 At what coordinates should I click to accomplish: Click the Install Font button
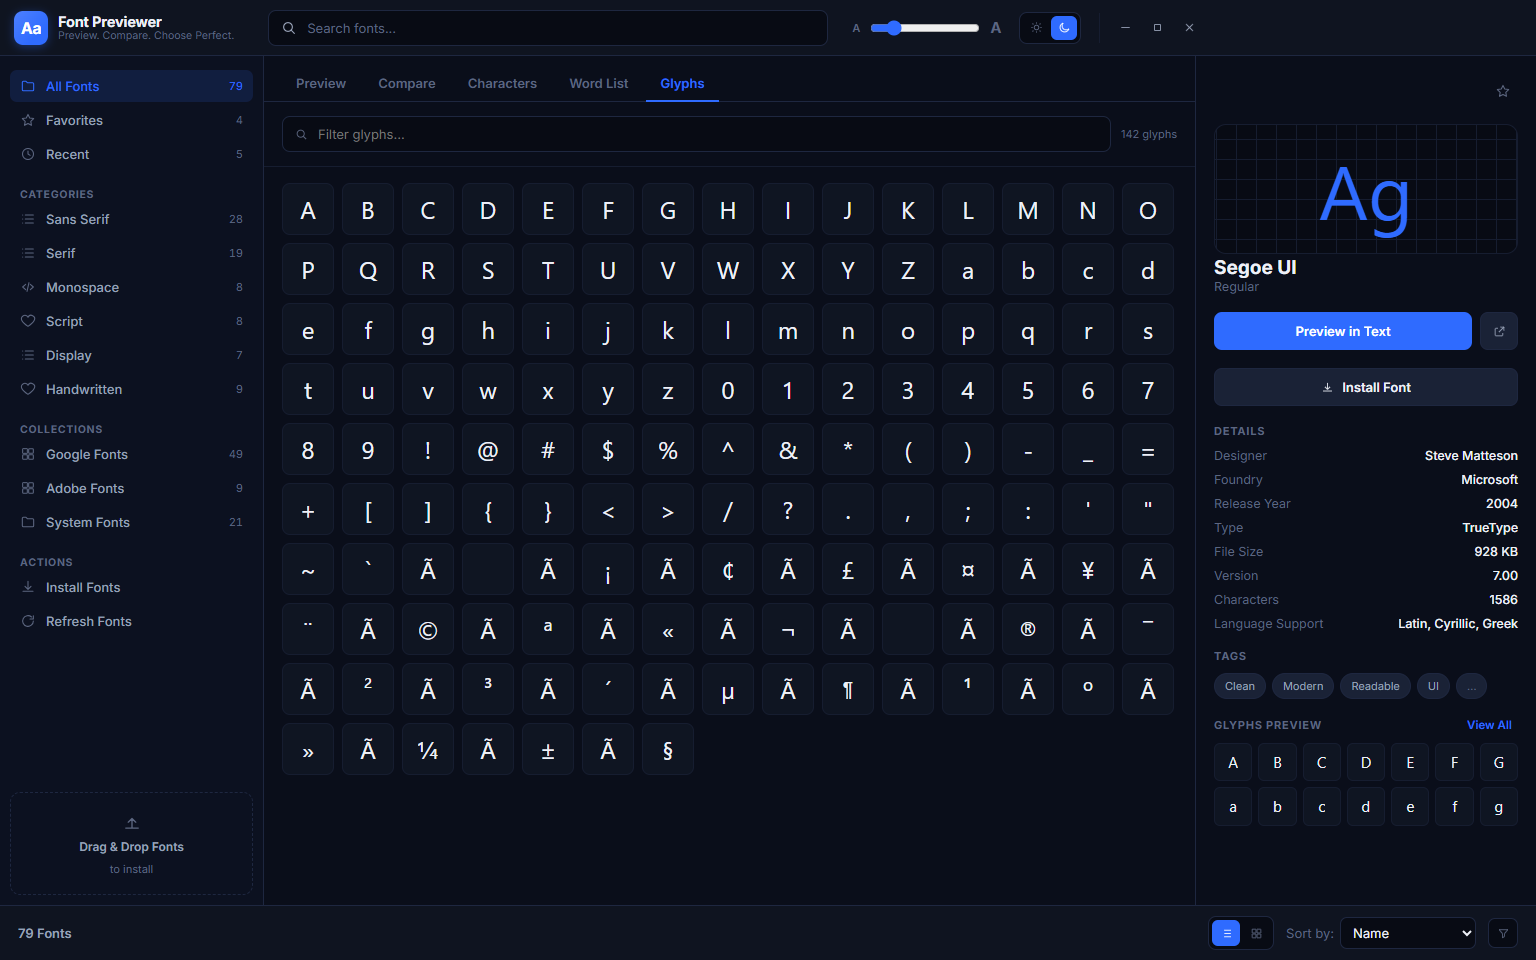pyautogui.click(x=1366, y=387)
